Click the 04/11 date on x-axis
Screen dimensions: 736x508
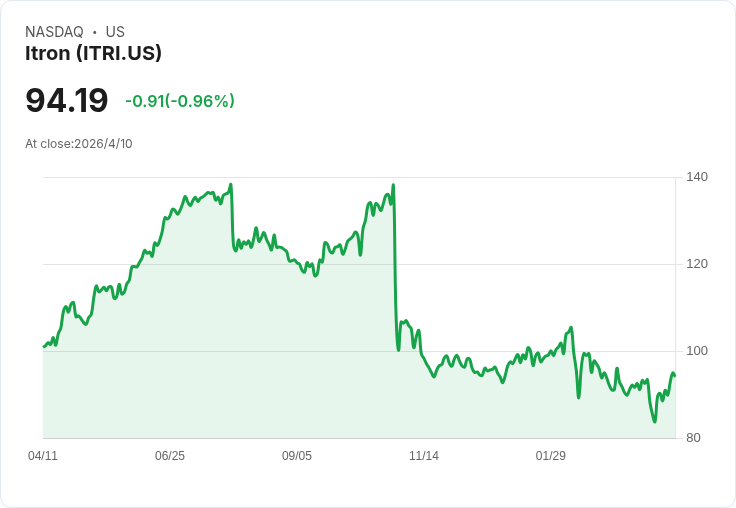(43, 456)
